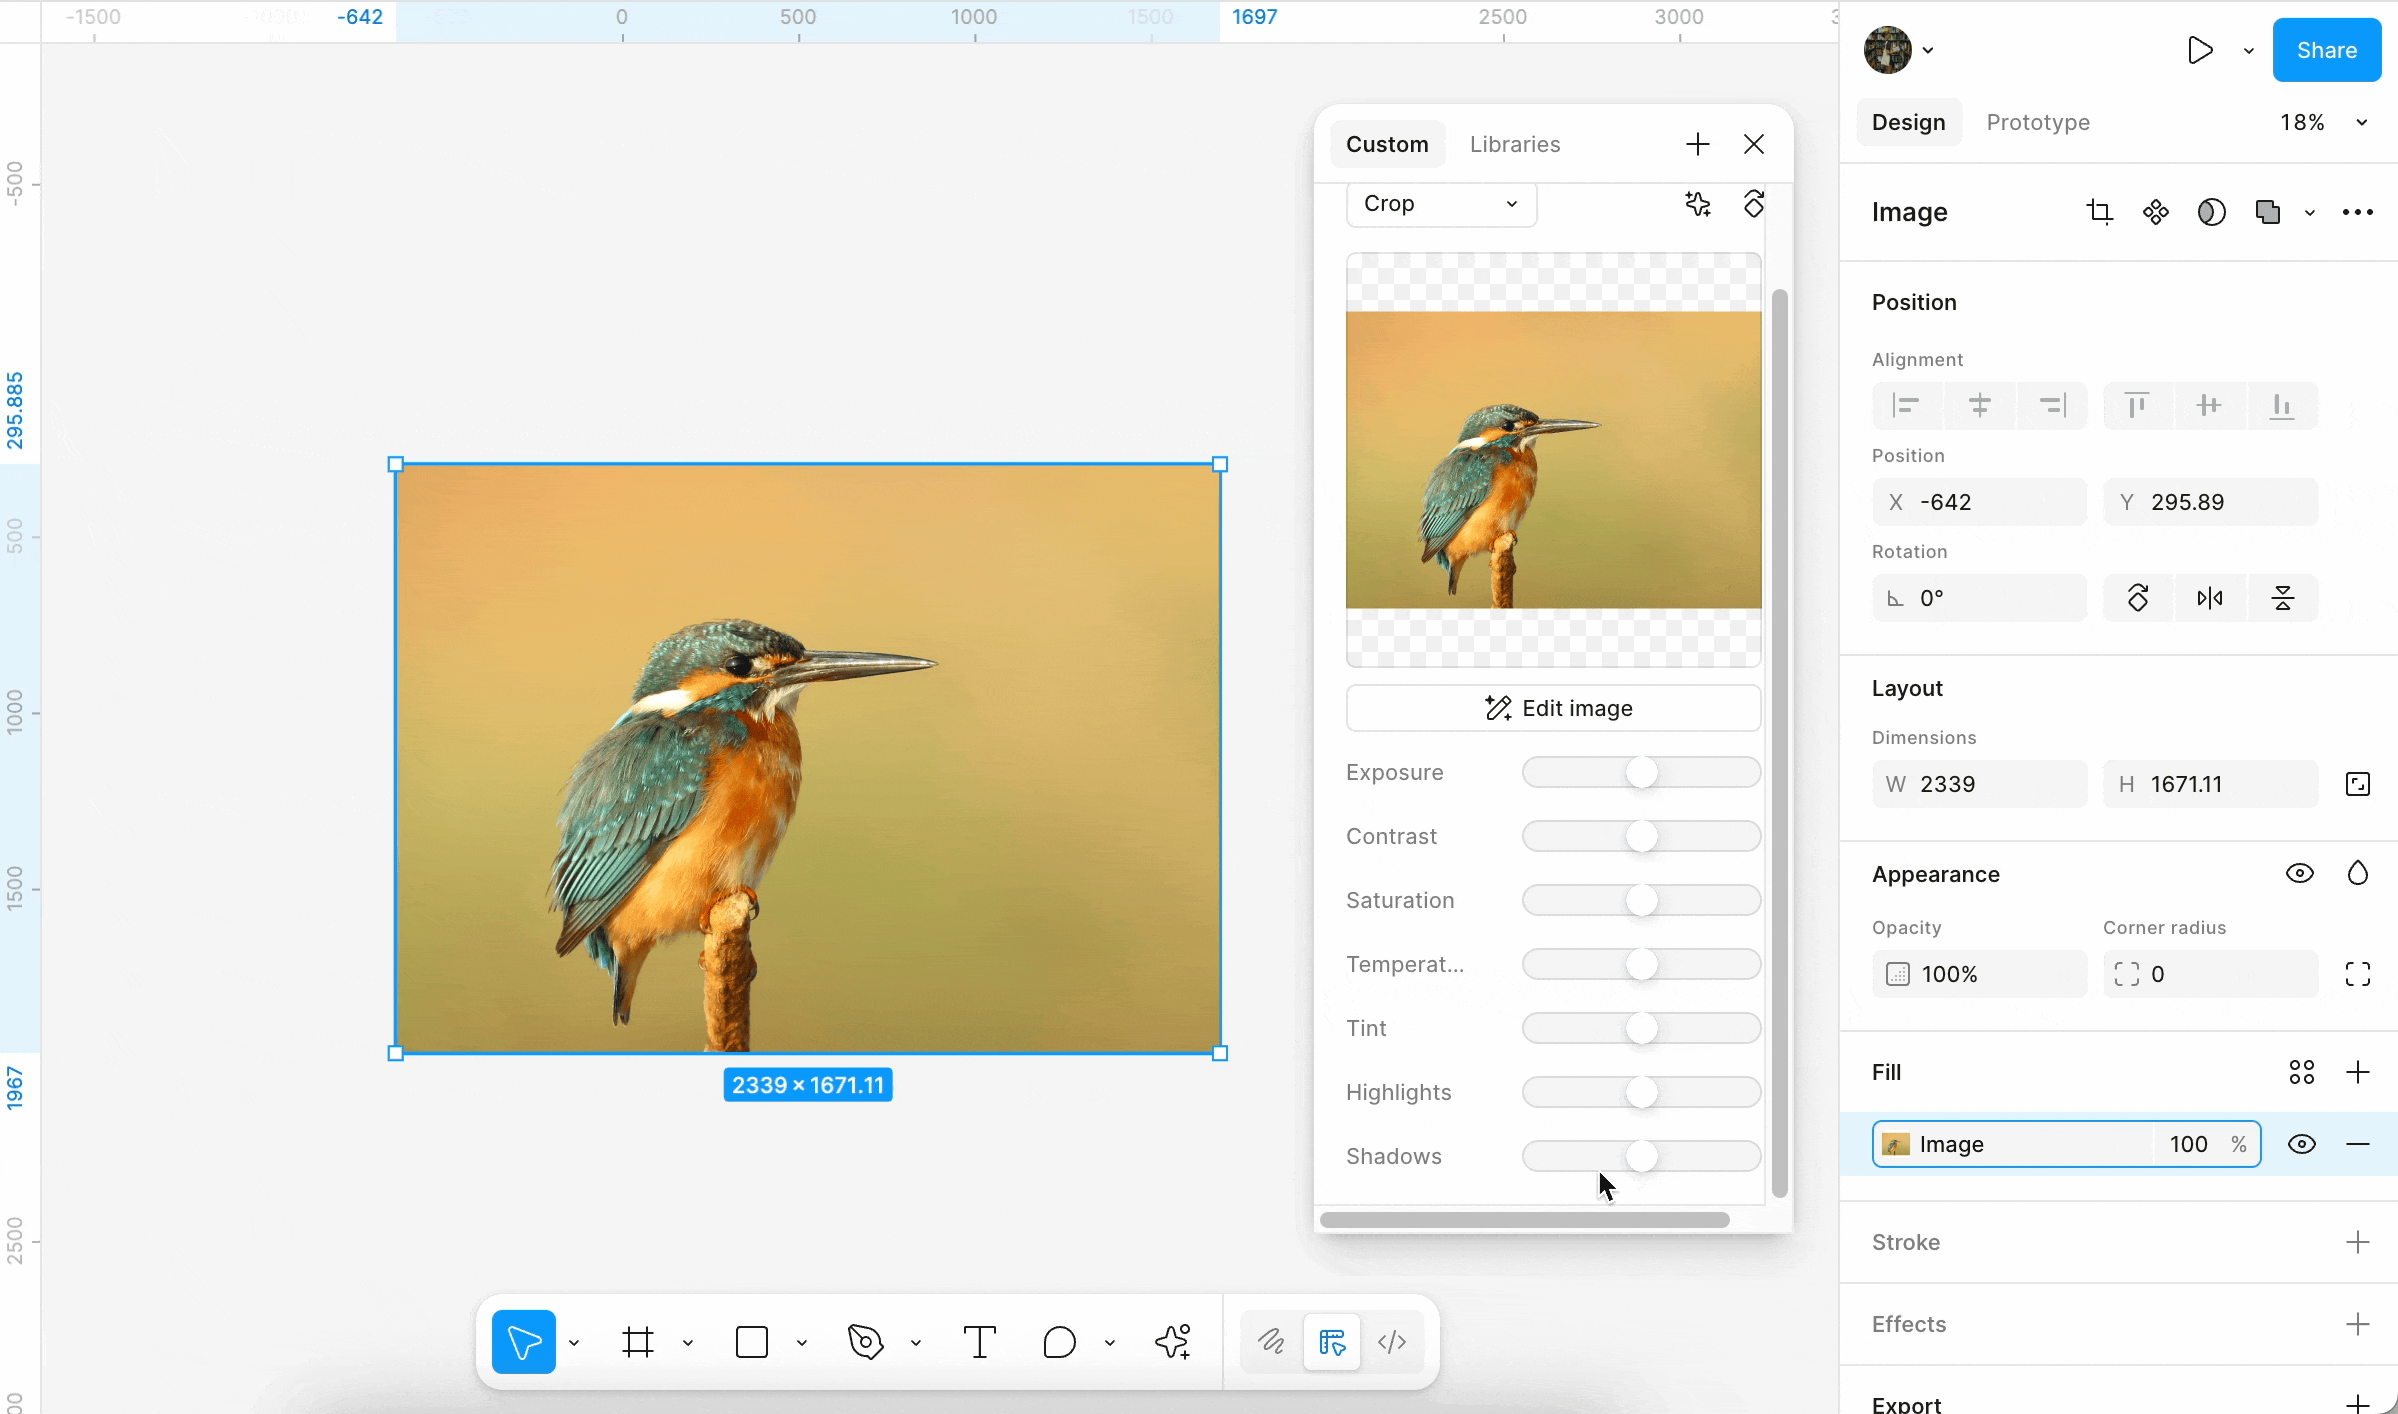This screenshot has height=1414, width=2398.
Task: Expand the shape tools chevron
Action: 801,1343
